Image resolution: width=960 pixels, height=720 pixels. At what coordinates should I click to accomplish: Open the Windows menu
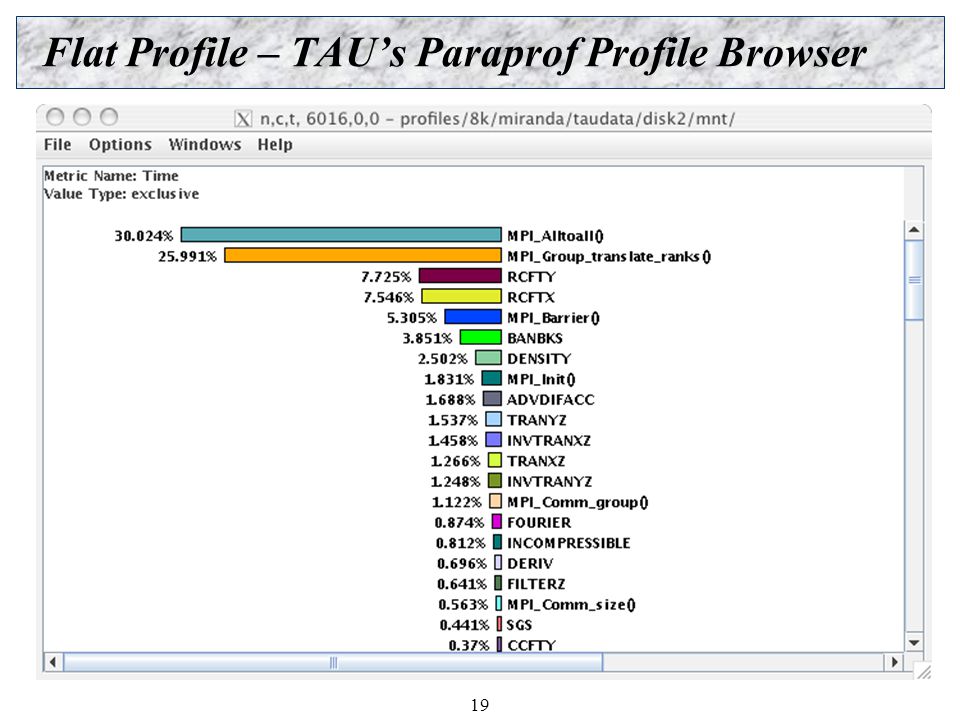pyautogui.click(x=204, y=144)
